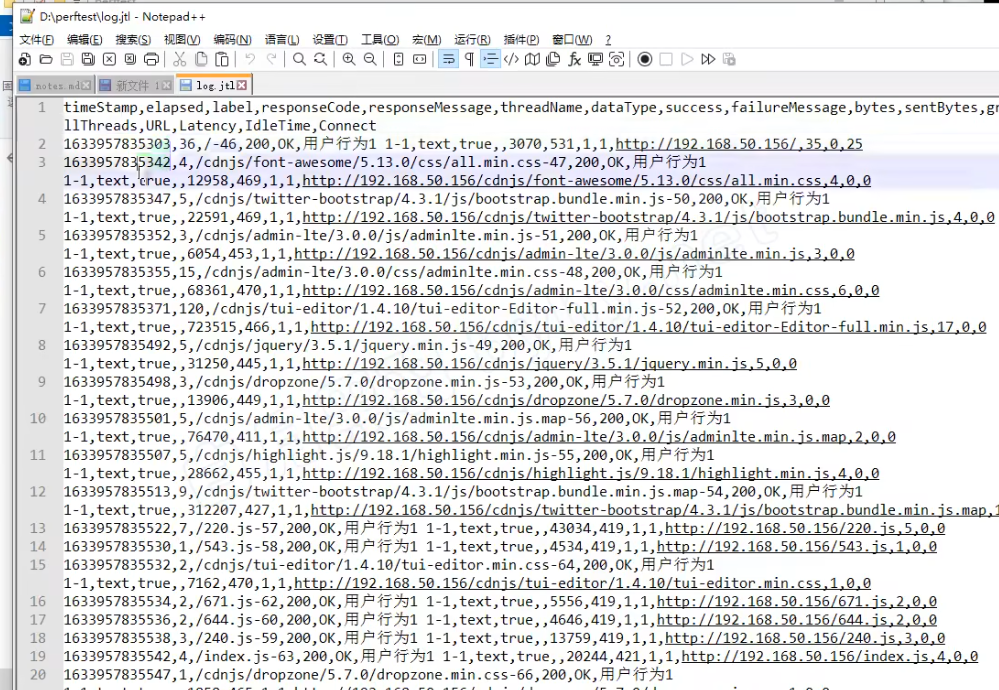Viewport: 999px width, 690px height.
Task: Click the monitoring eye icon
Action: click(616, 59)
